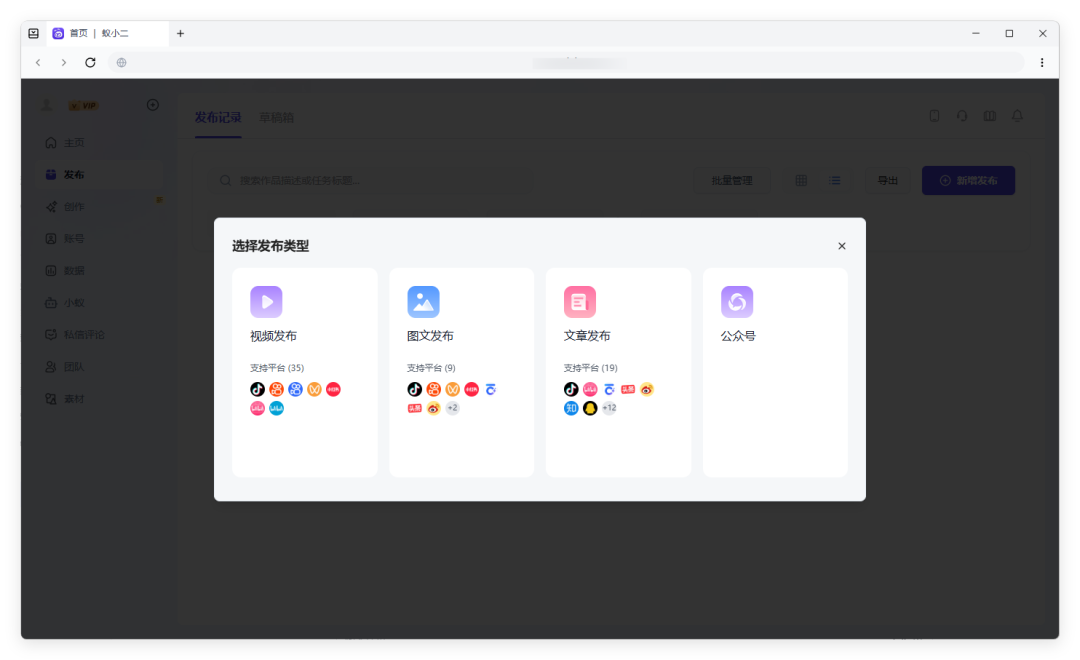This screenshot has height=660, width=1080.
Task: Open 小蚁 in the sidebar
Action: tap(101, 302)
